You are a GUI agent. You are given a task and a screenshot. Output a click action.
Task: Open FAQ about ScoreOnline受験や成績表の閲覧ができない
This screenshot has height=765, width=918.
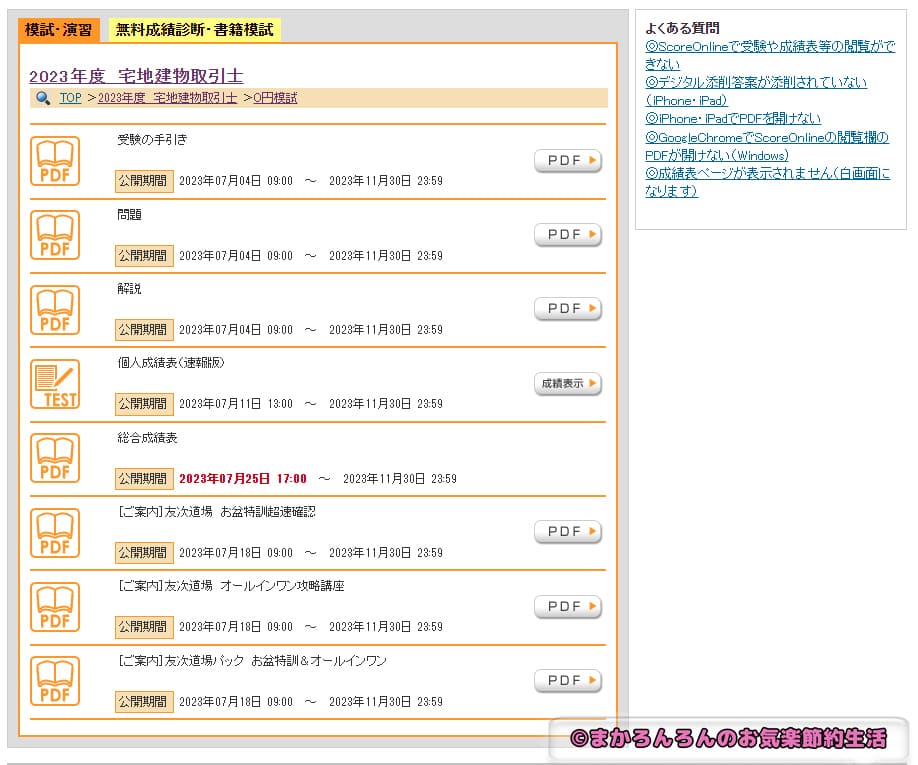(770, 55)
